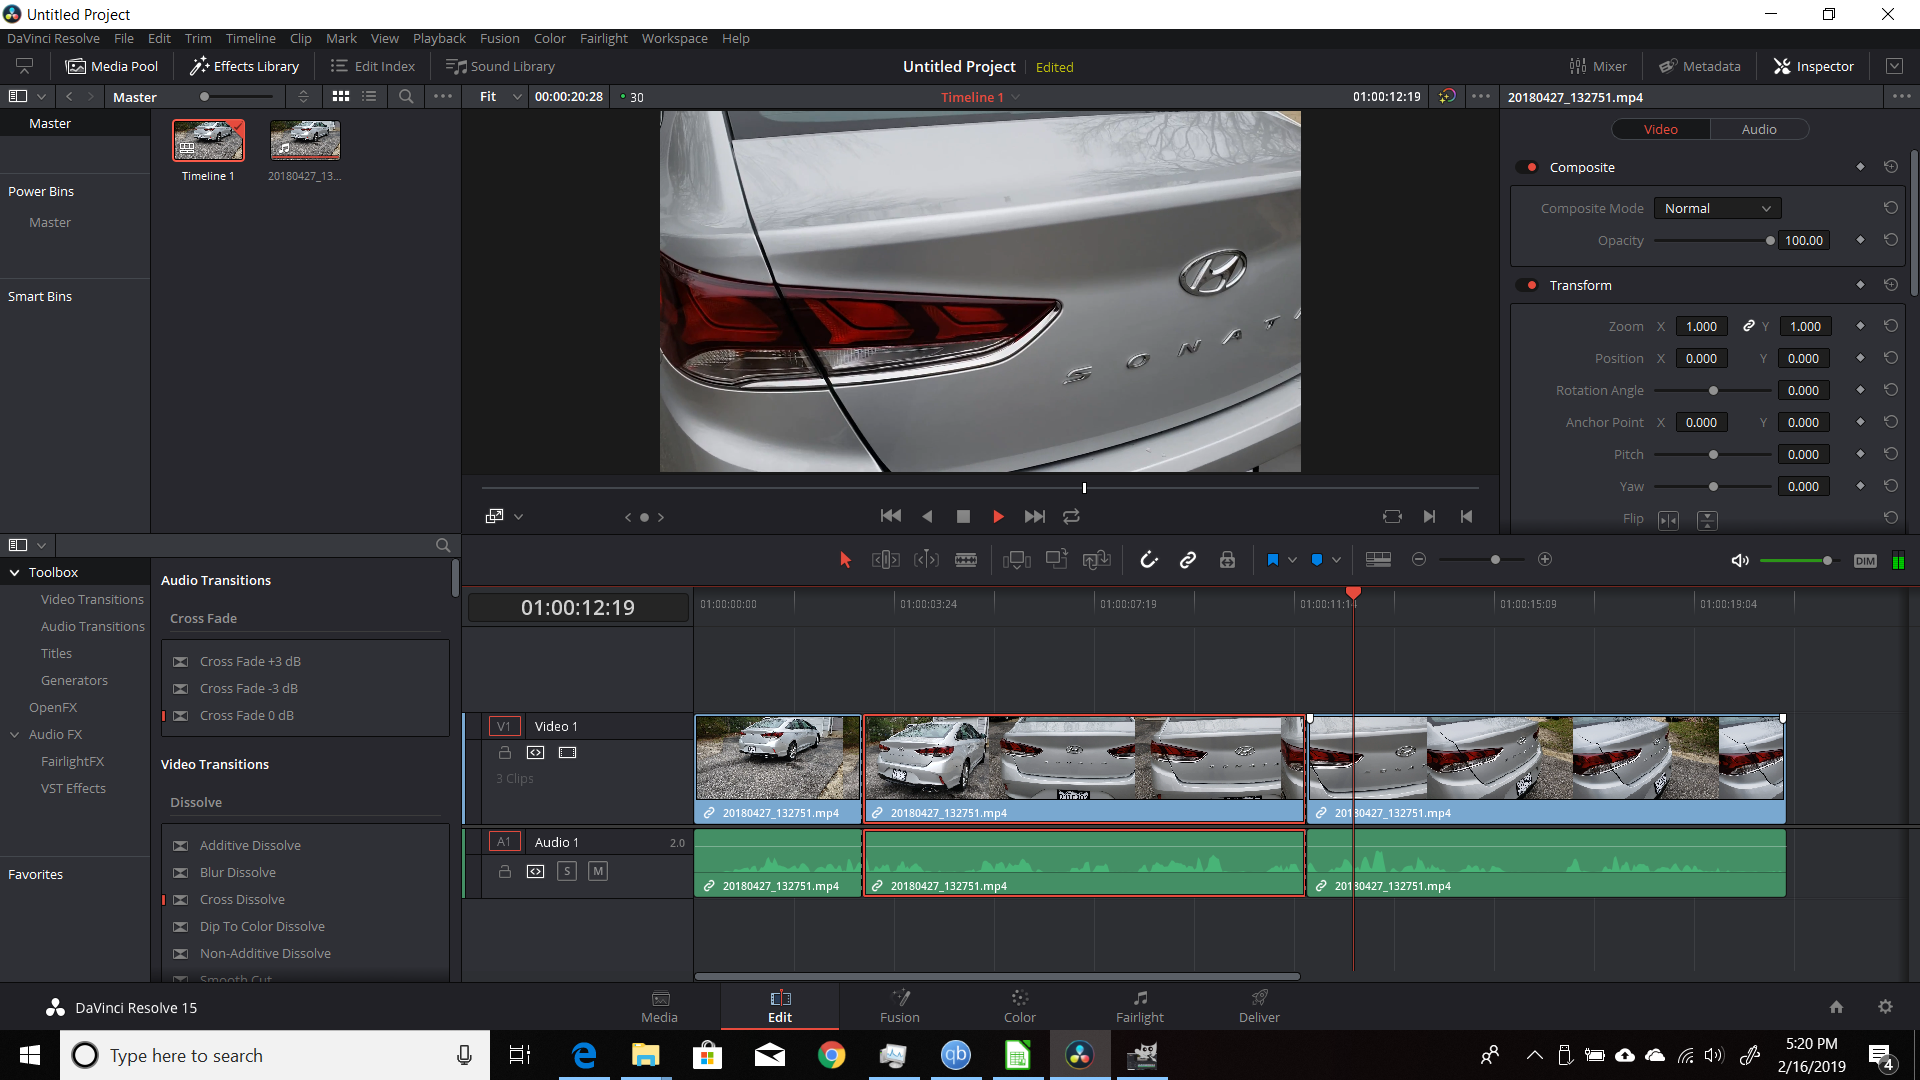Open viewer zoom Fit dropdown

(500, 97)
